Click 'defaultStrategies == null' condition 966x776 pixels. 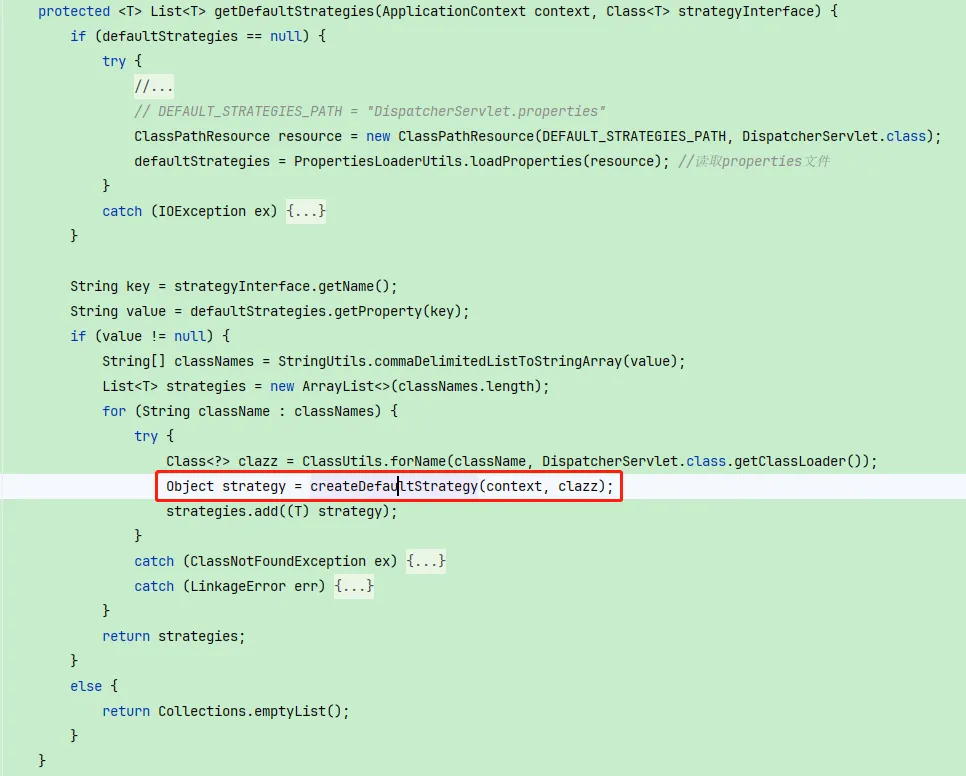(x=201, y=36)
